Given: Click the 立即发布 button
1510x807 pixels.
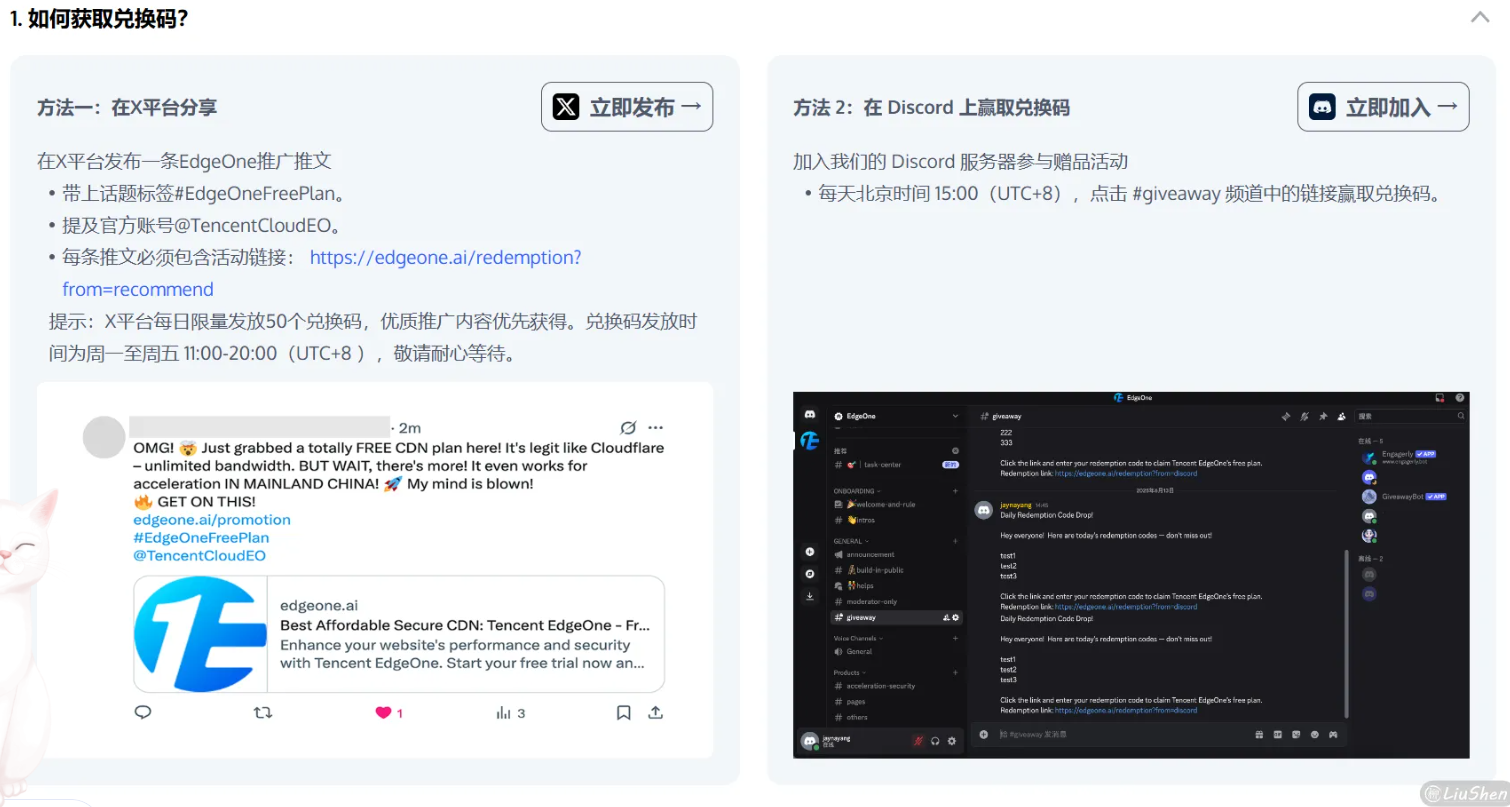Looking at the screenshot, I should point(627,107).
